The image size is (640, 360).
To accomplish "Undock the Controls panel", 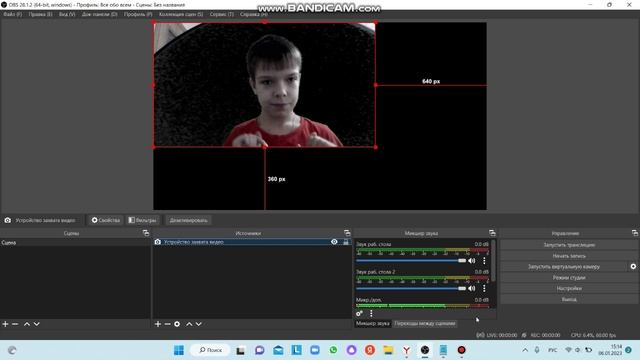I will coord(635,233).
